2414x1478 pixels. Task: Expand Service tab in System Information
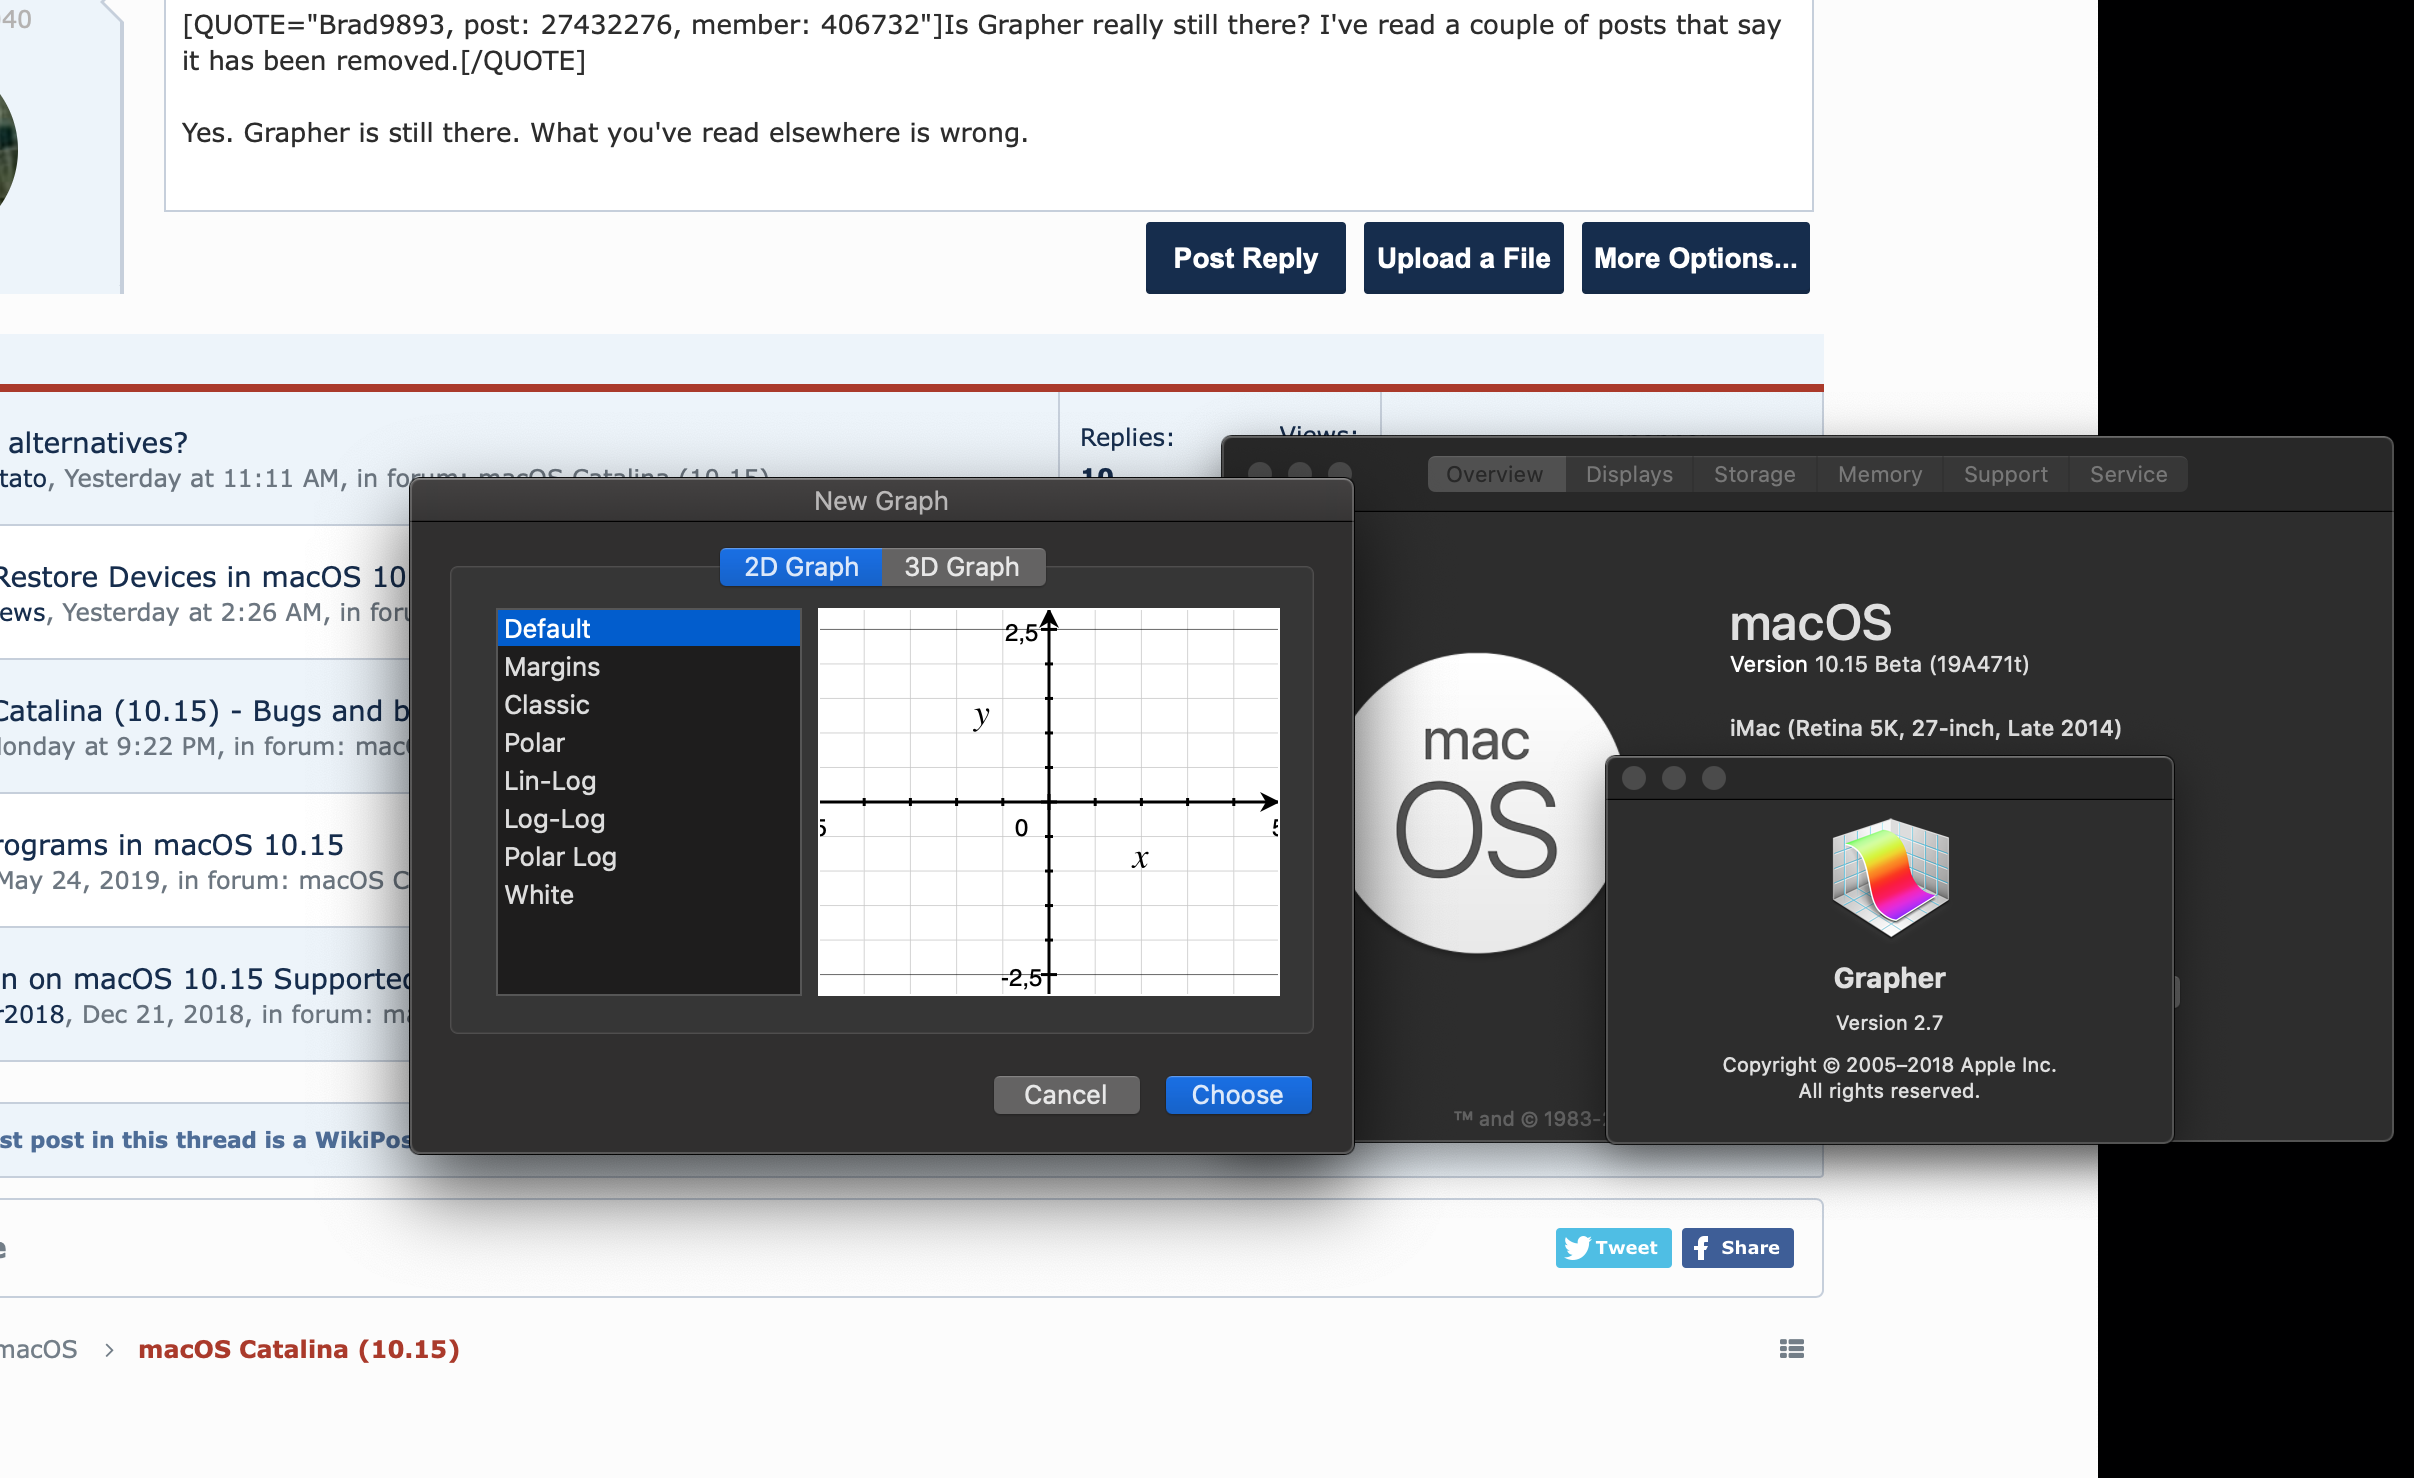(x=2124, y=474)
